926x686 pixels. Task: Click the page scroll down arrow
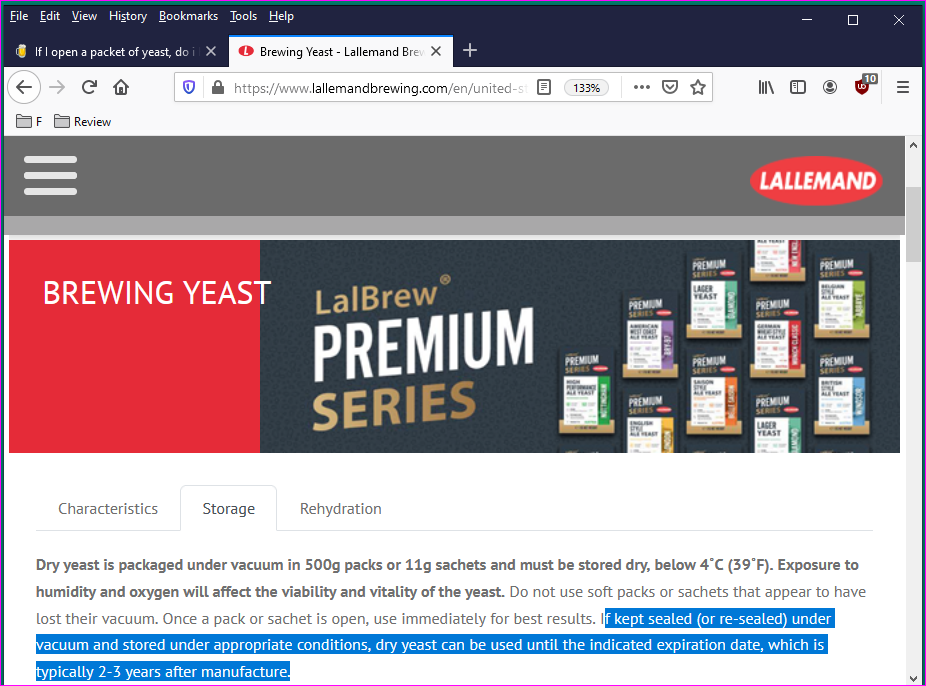pyautogui.click(x=914, y=678)
